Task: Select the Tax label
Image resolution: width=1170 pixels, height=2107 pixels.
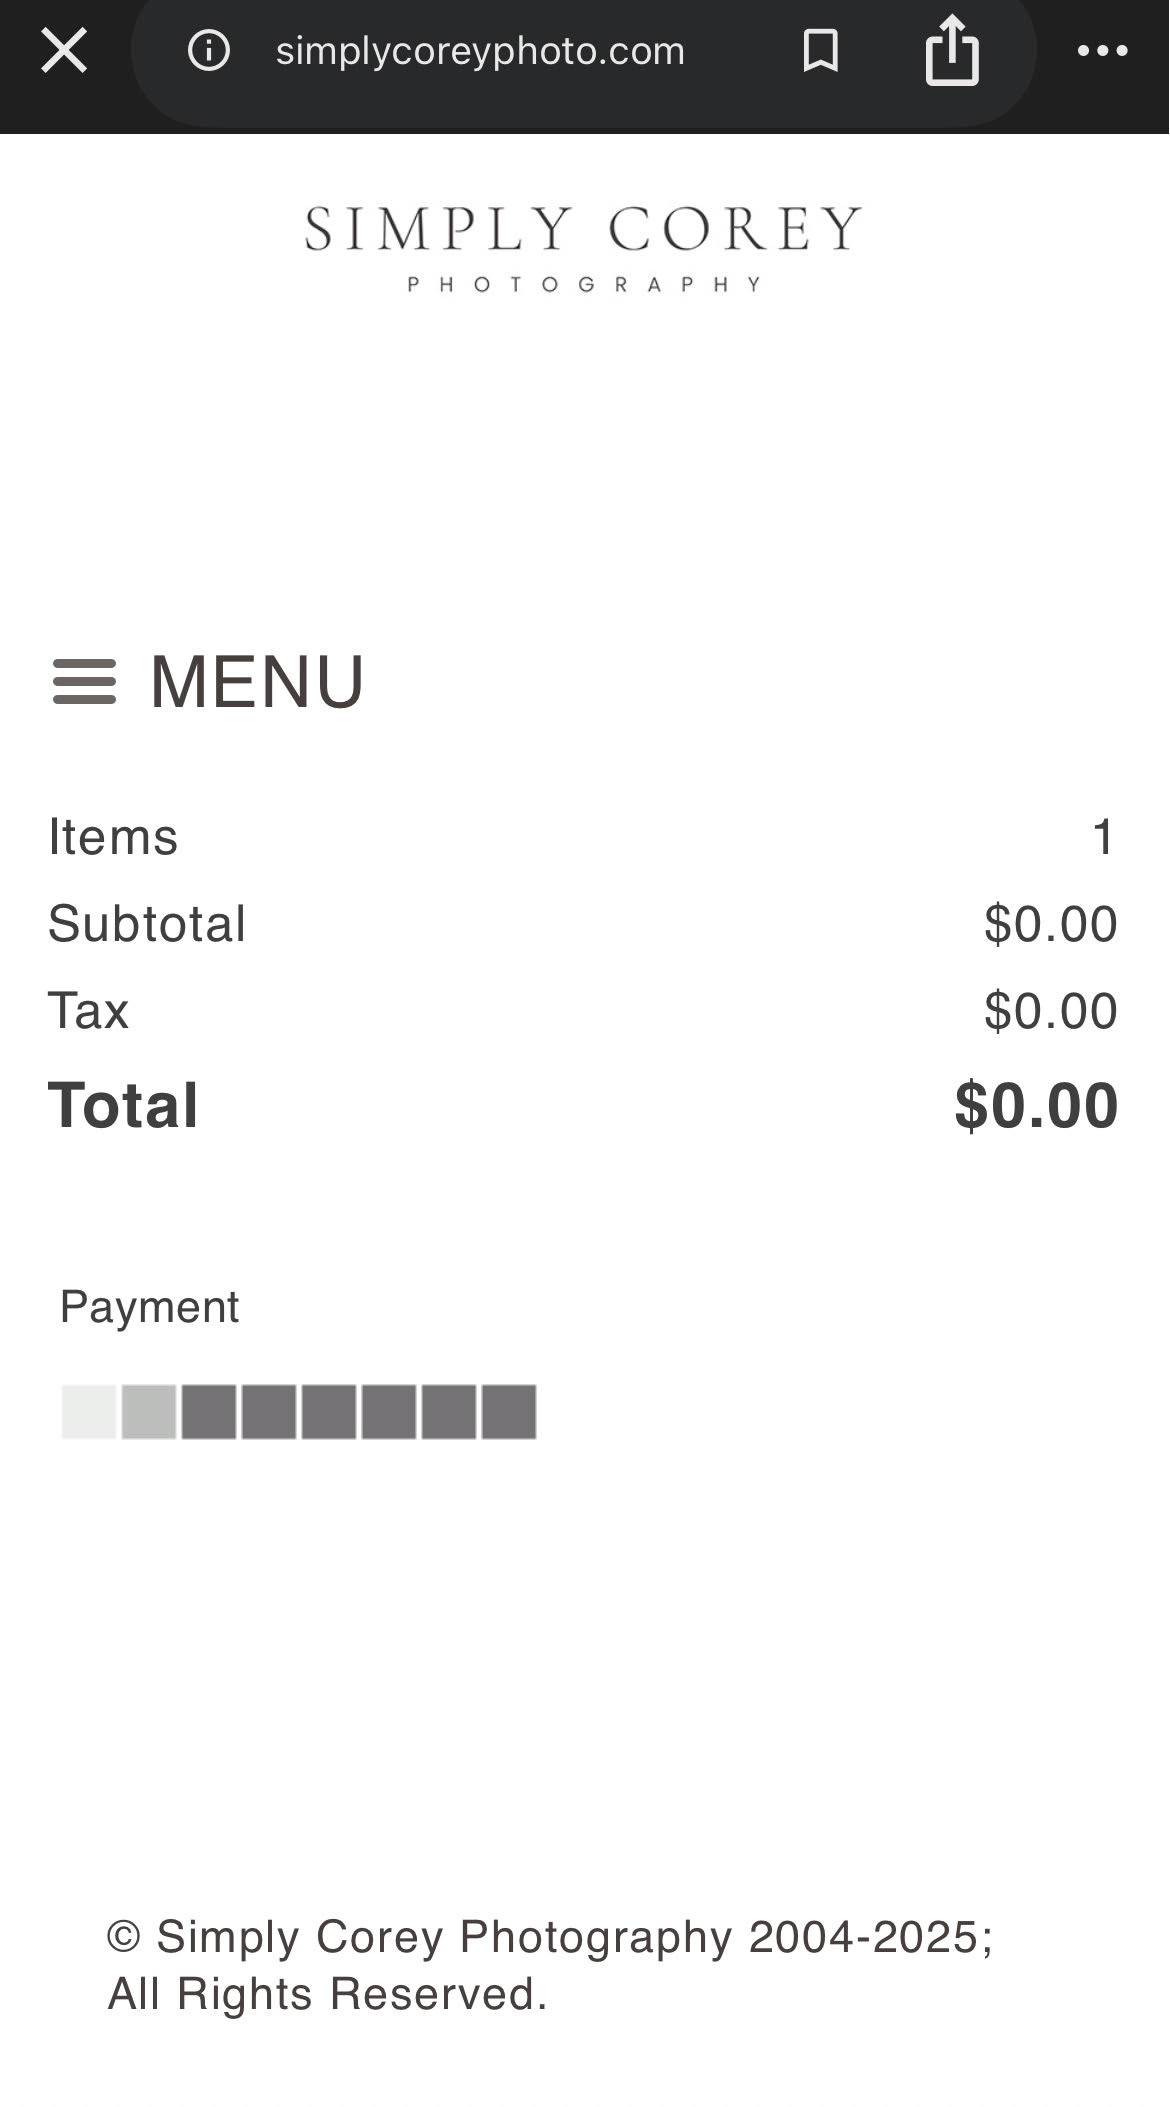Action: pyautogui.click(x=89, y=1010)
